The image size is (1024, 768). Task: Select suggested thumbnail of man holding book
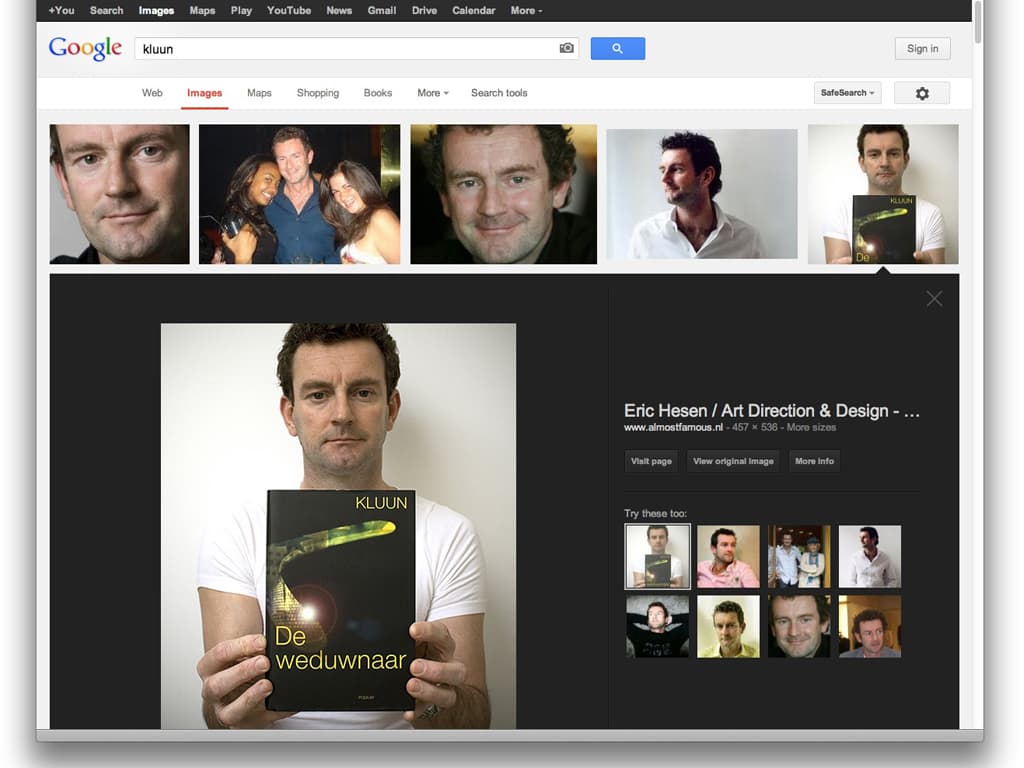point(657,556)
